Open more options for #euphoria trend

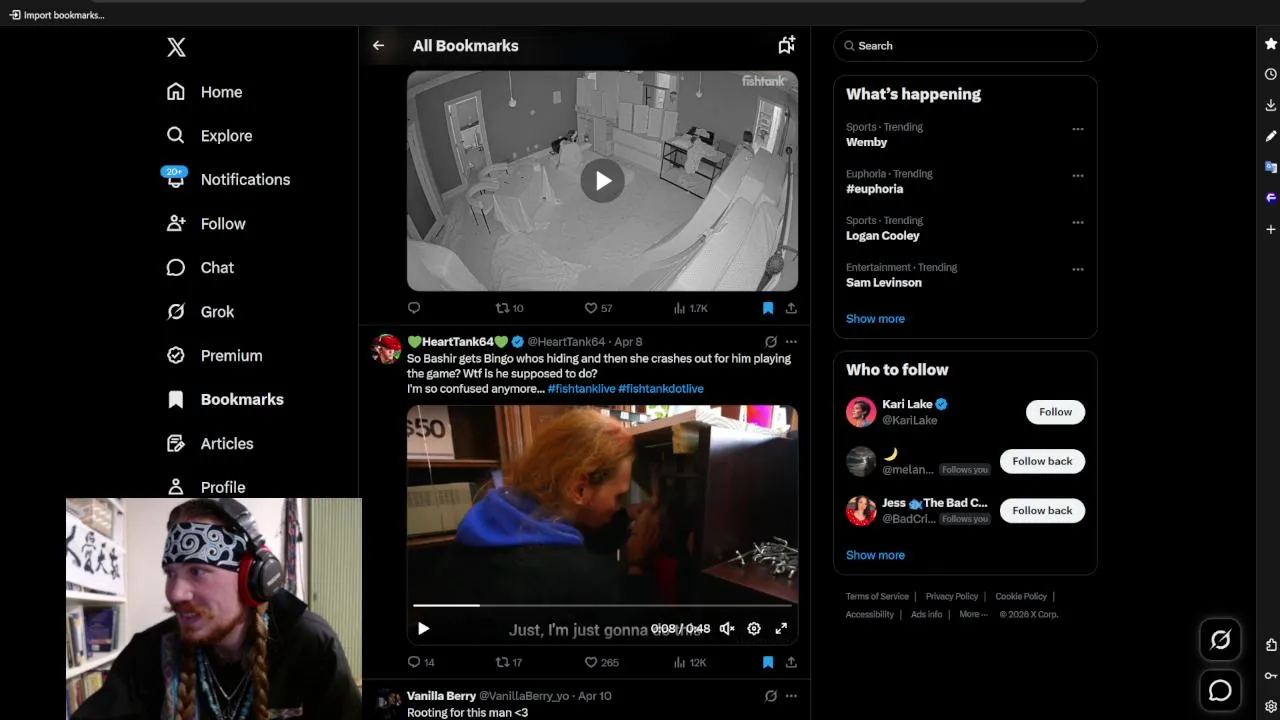tap(1078, 176)
